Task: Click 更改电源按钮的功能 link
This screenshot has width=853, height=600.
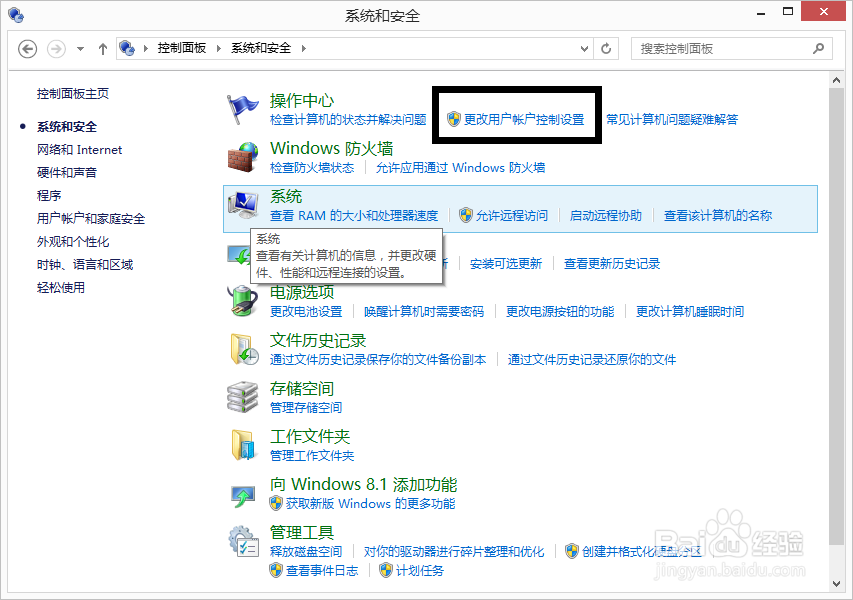Action: pyautogui.click(x=560, y=312)
